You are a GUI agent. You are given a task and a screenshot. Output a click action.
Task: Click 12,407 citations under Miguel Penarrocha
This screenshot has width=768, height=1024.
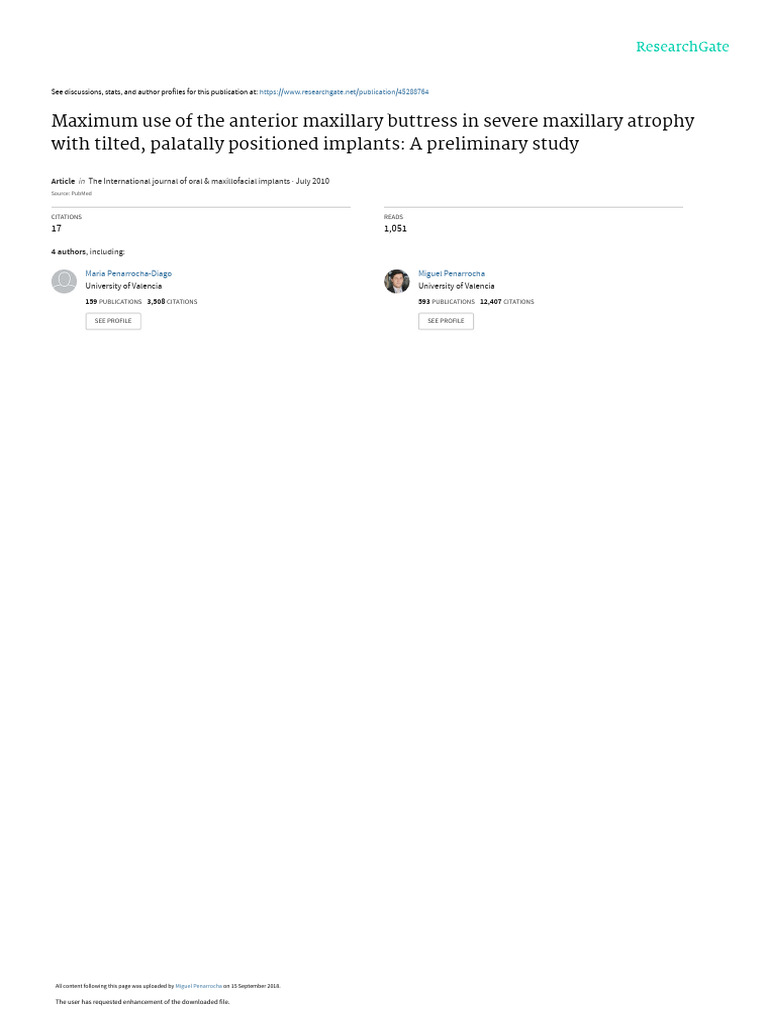tap(507, 302)
